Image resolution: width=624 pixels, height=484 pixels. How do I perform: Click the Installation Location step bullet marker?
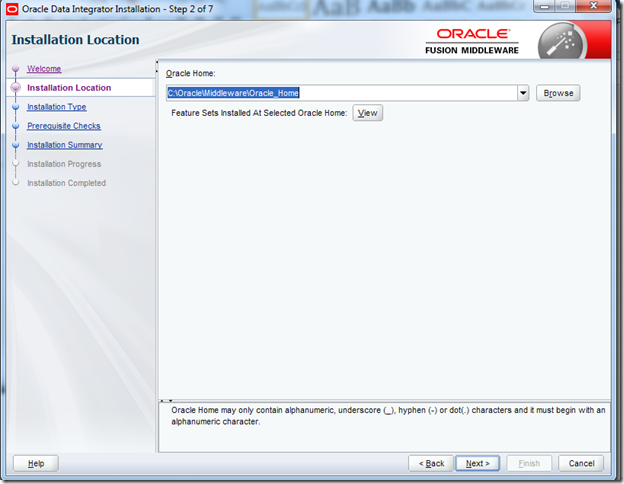16,88
